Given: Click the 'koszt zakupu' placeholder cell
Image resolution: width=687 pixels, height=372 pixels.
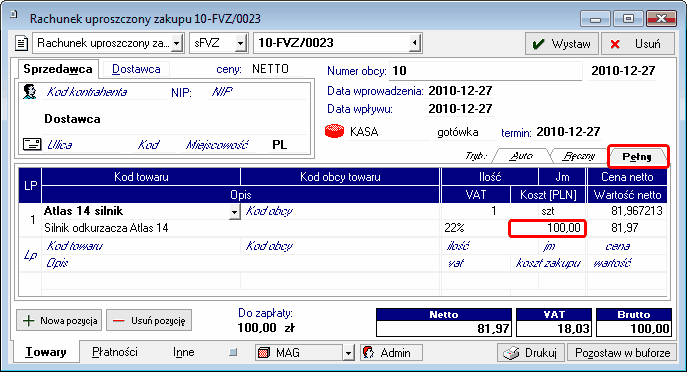Looking at the screenshot, I should click(548, 263).
